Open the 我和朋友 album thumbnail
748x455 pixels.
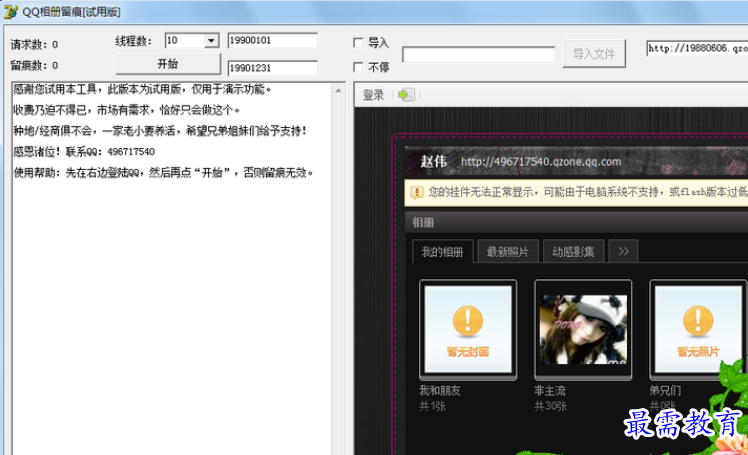468,330
